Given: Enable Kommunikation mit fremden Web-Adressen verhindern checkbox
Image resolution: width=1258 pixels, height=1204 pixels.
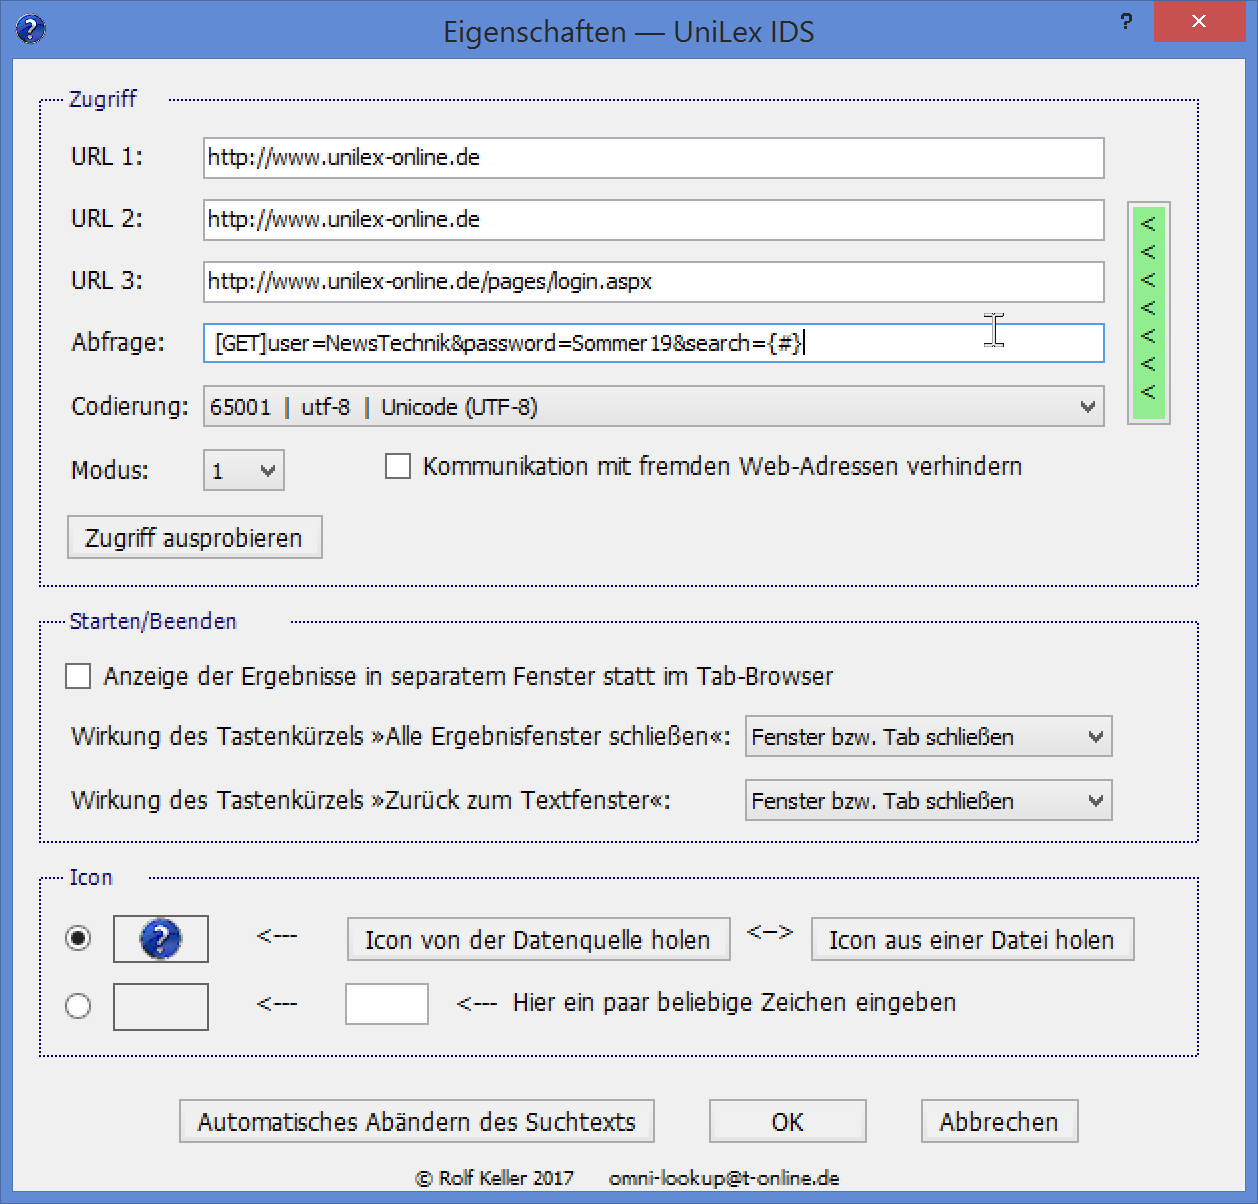Looking at the screenshot, I should pyautogui.click(x=398, y=466).
